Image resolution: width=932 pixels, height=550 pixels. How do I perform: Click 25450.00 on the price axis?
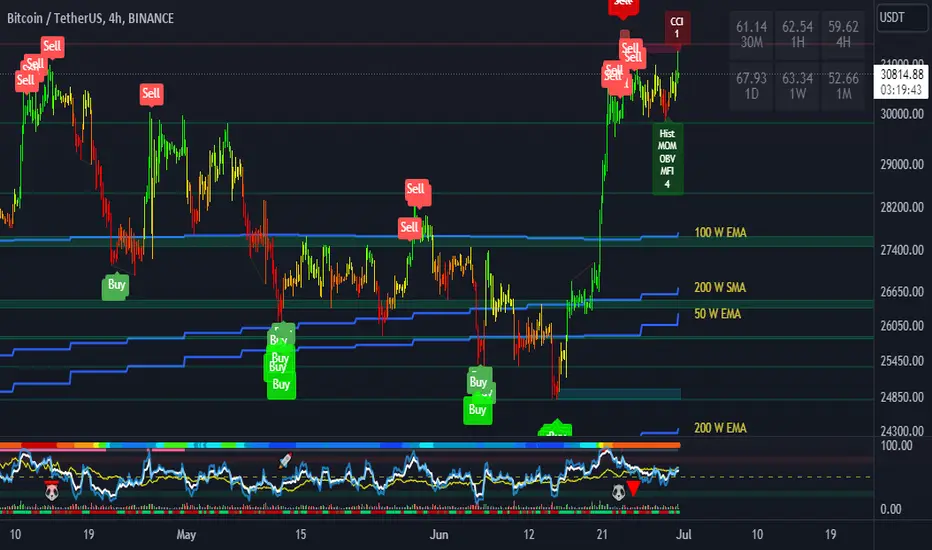tap(902, 361)
